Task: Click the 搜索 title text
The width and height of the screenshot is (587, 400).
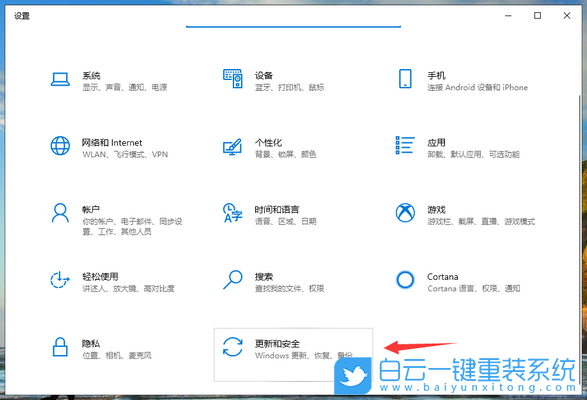Action: [264, 276]
